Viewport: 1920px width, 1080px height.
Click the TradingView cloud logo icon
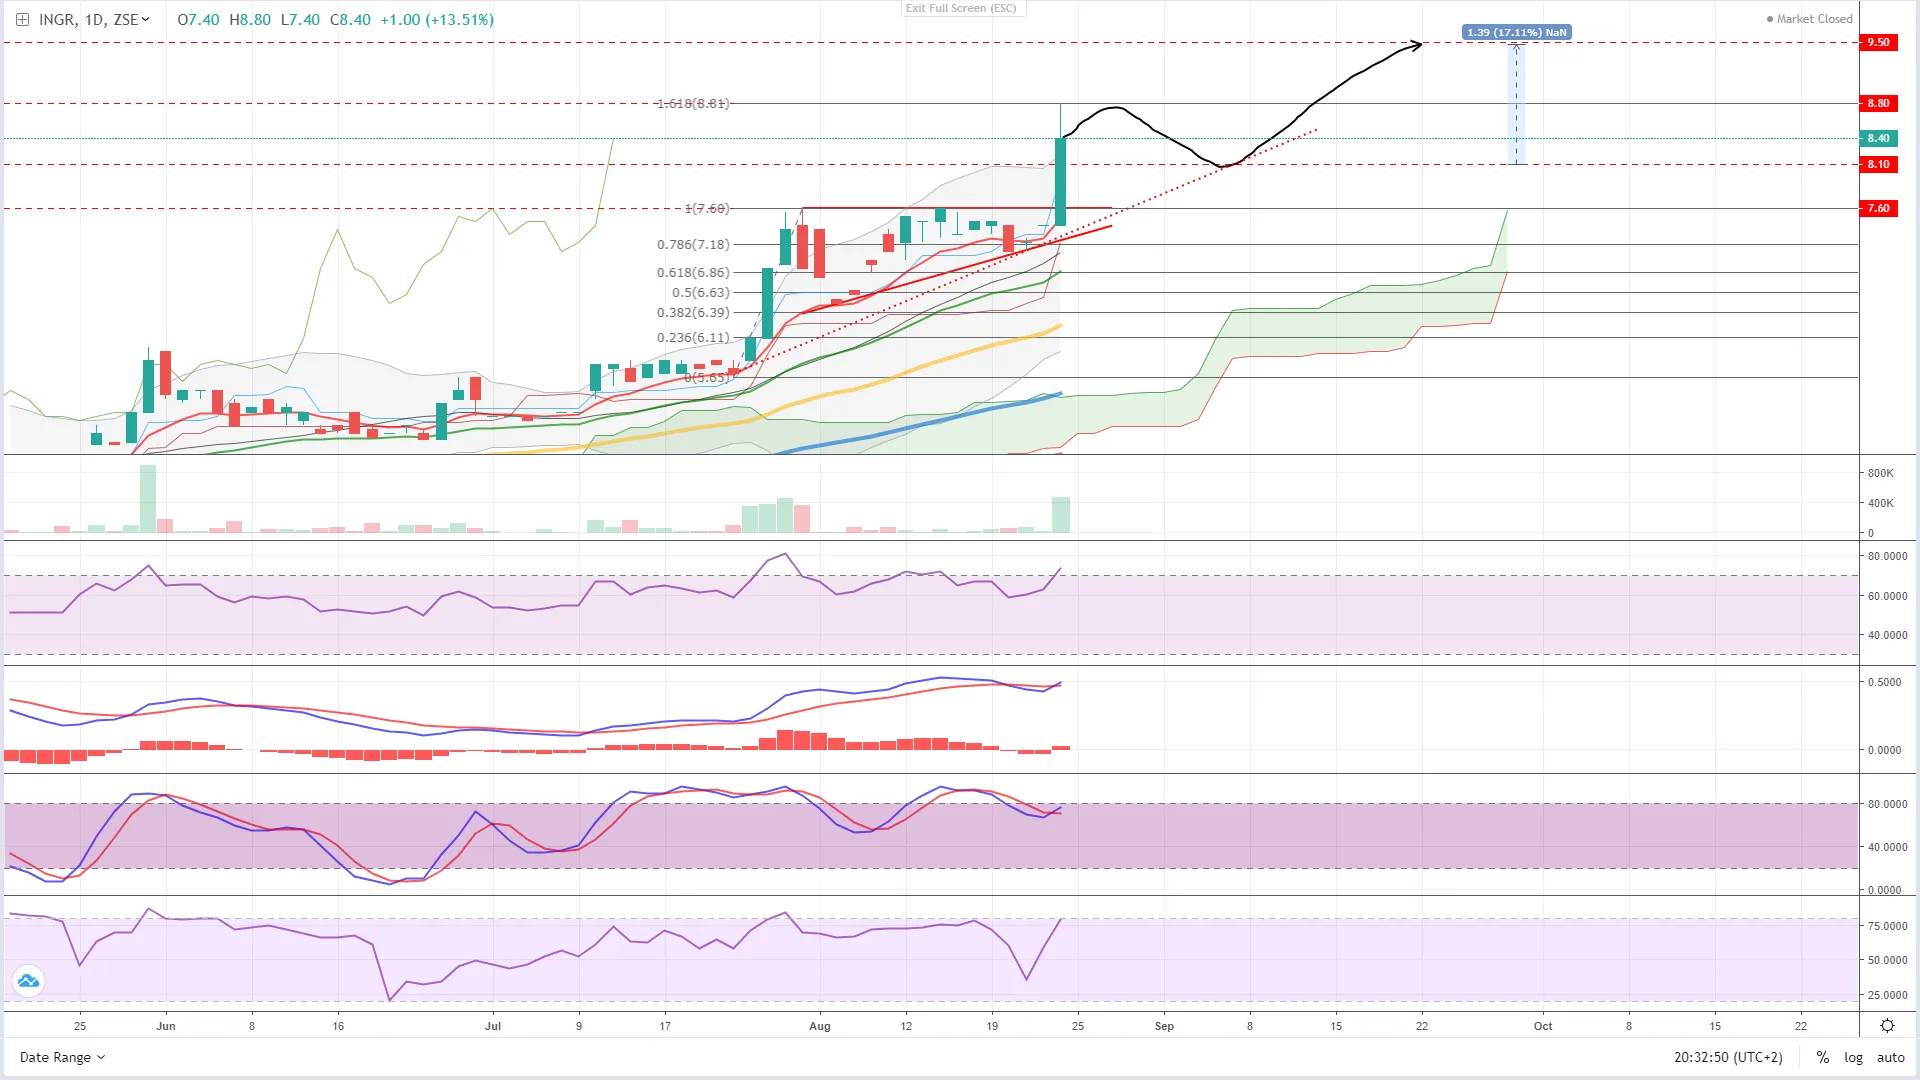(28, 981)
